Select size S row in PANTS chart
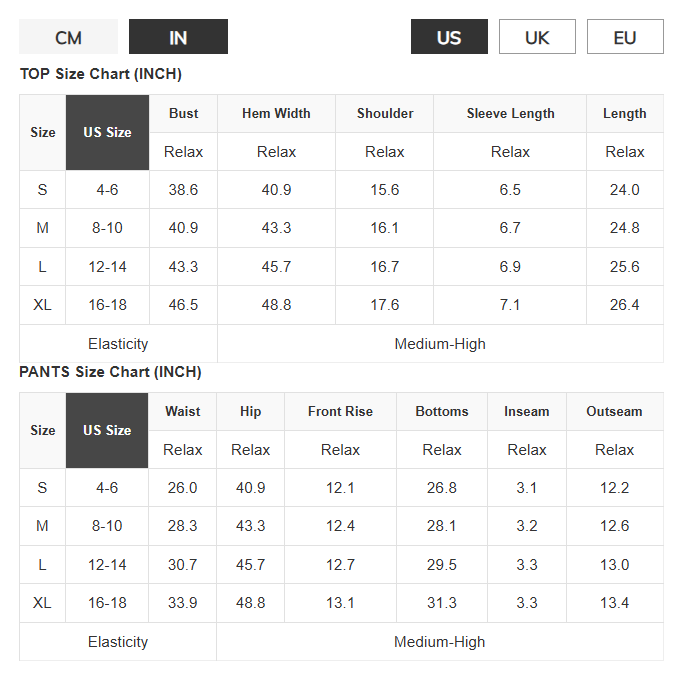 coord(341,488)
